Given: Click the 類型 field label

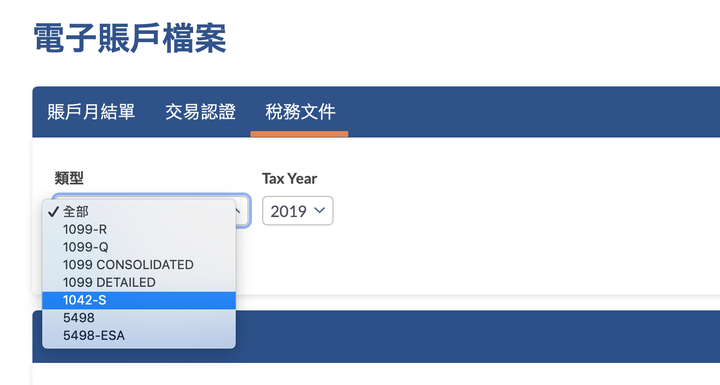Looking at the screenshot, I should click(x=69, y=178).
